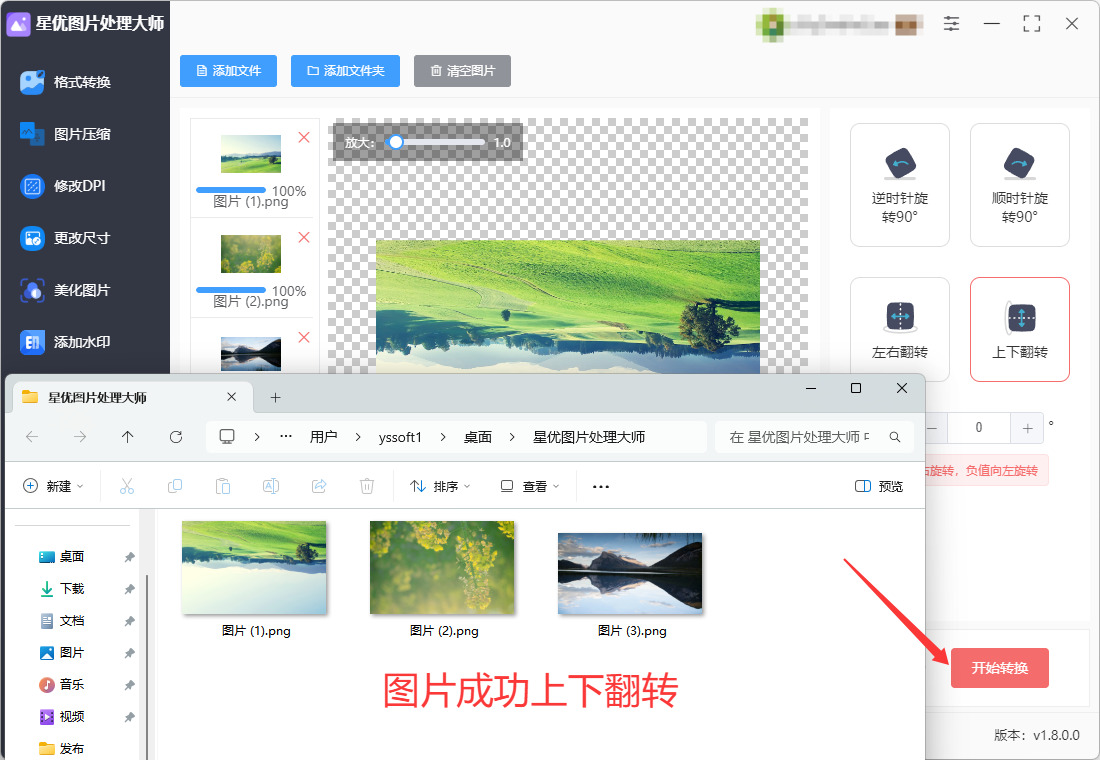The height and width of the screenshot is (760, 1100).
Task: Rotate image counterclockwise 90° (逆时针旋转90°)
Action: click(x=899, y=185)
